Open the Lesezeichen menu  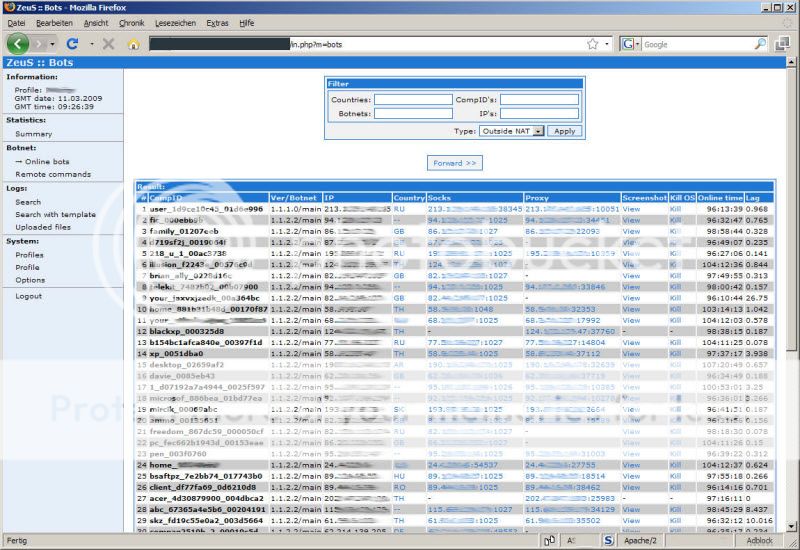176,22
